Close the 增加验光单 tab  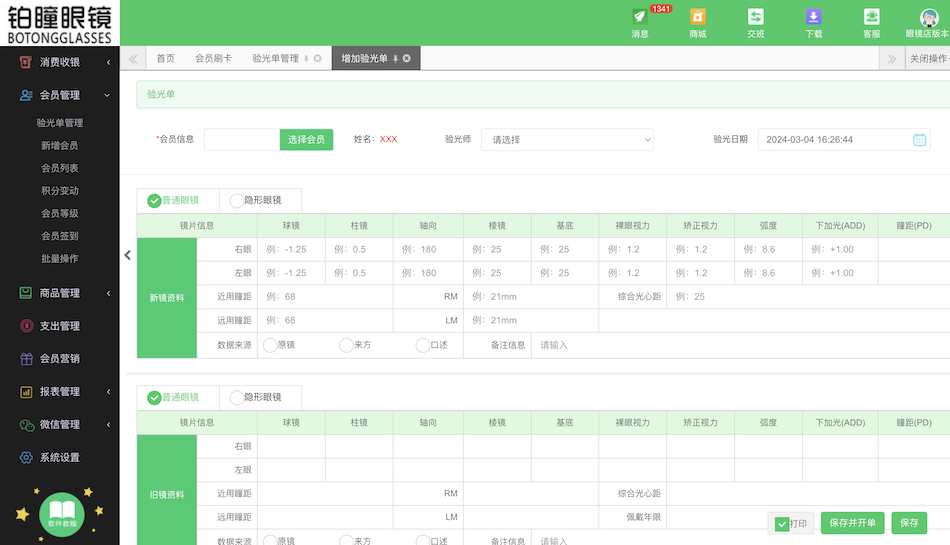(x=406, y=59)
